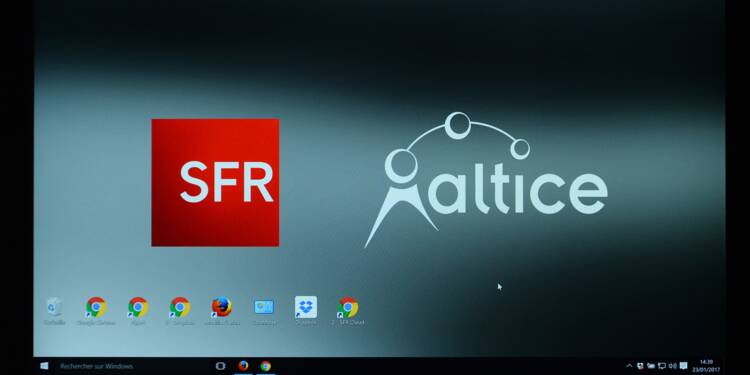This screenshot has height=375, width=750.
Task: Switch to Firefox in the taskbar
Action: coord(243,366)
